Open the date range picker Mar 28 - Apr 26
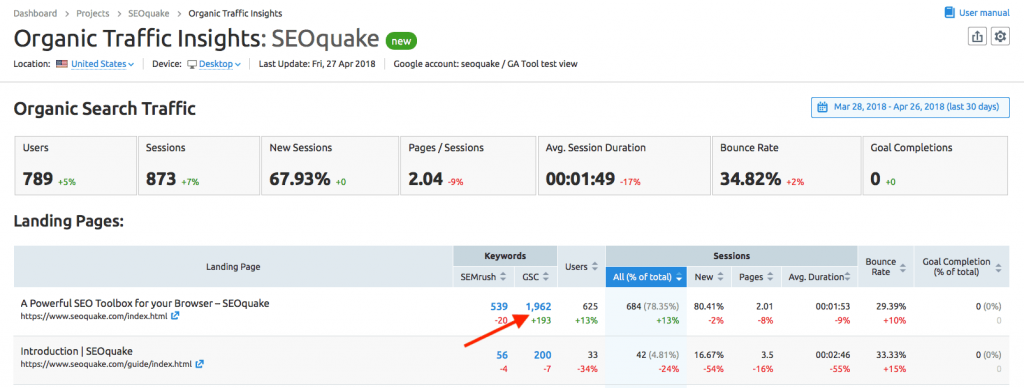Viewport: 1024px width, 388px height. click(x=910, y=107)
